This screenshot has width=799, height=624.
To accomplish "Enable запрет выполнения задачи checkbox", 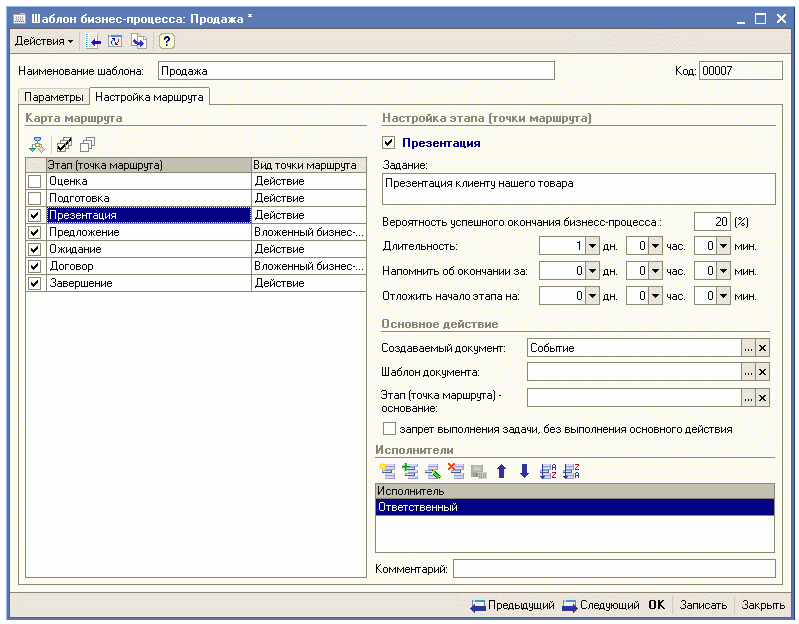I will tap(389, 429).
